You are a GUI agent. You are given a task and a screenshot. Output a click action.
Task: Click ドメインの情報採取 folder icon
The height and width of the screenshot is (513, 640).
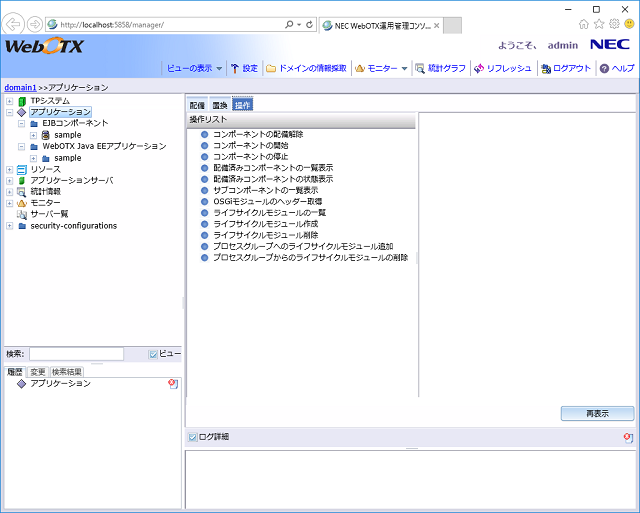coord(271,68)
